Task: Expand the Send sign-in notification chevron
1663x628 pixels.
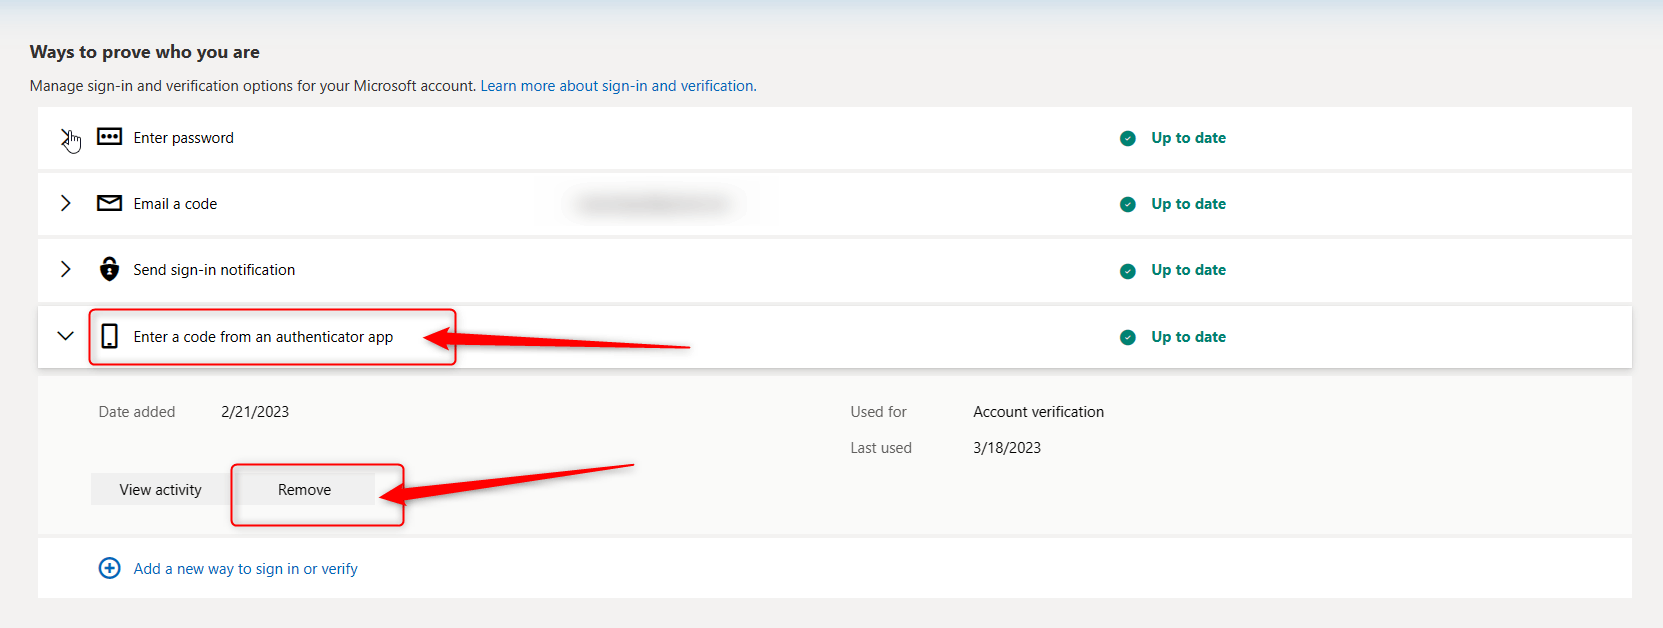Action: [66, 269]
